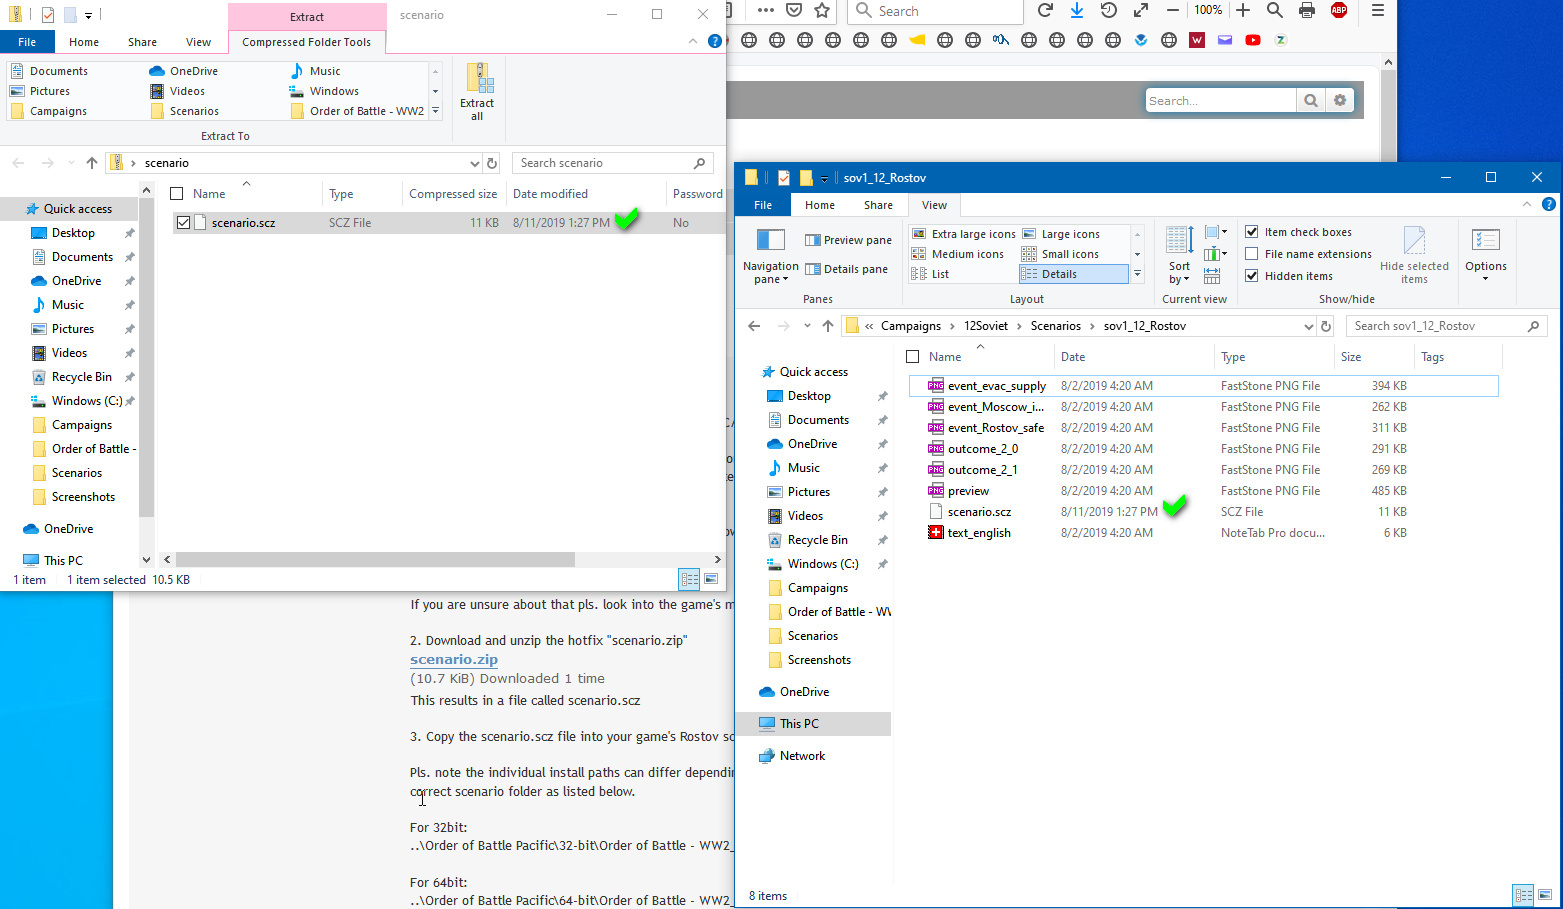1563x909 pixels.
Task: Collapse ribbon in Rostov window
Action: pos(1527,204)
